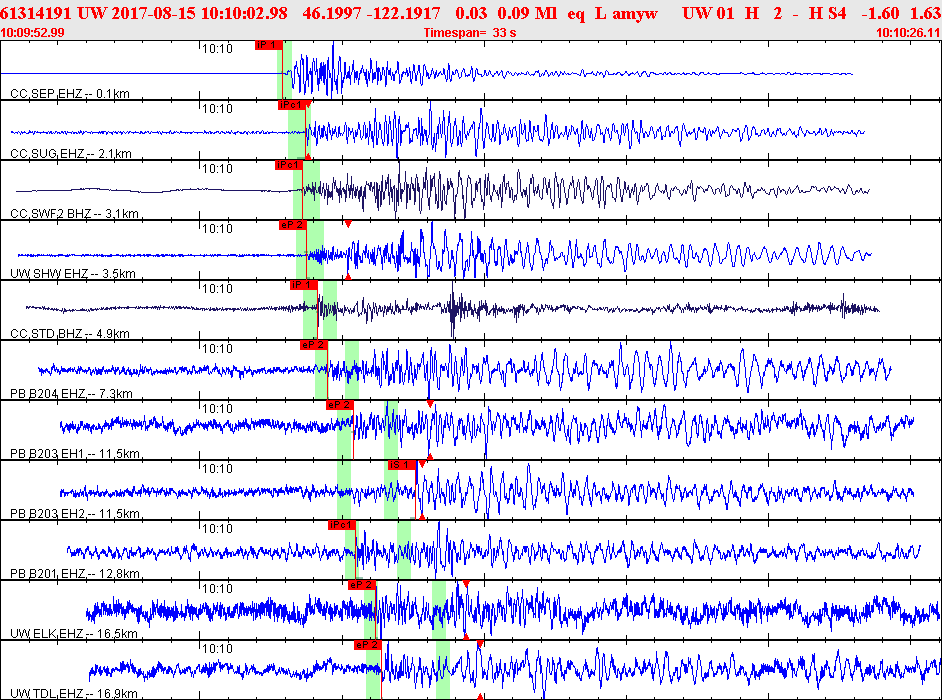Click the station label UW.TDL.EHZ -- 16.9km
Screen dimensions: 942x700
coord(74,694)
